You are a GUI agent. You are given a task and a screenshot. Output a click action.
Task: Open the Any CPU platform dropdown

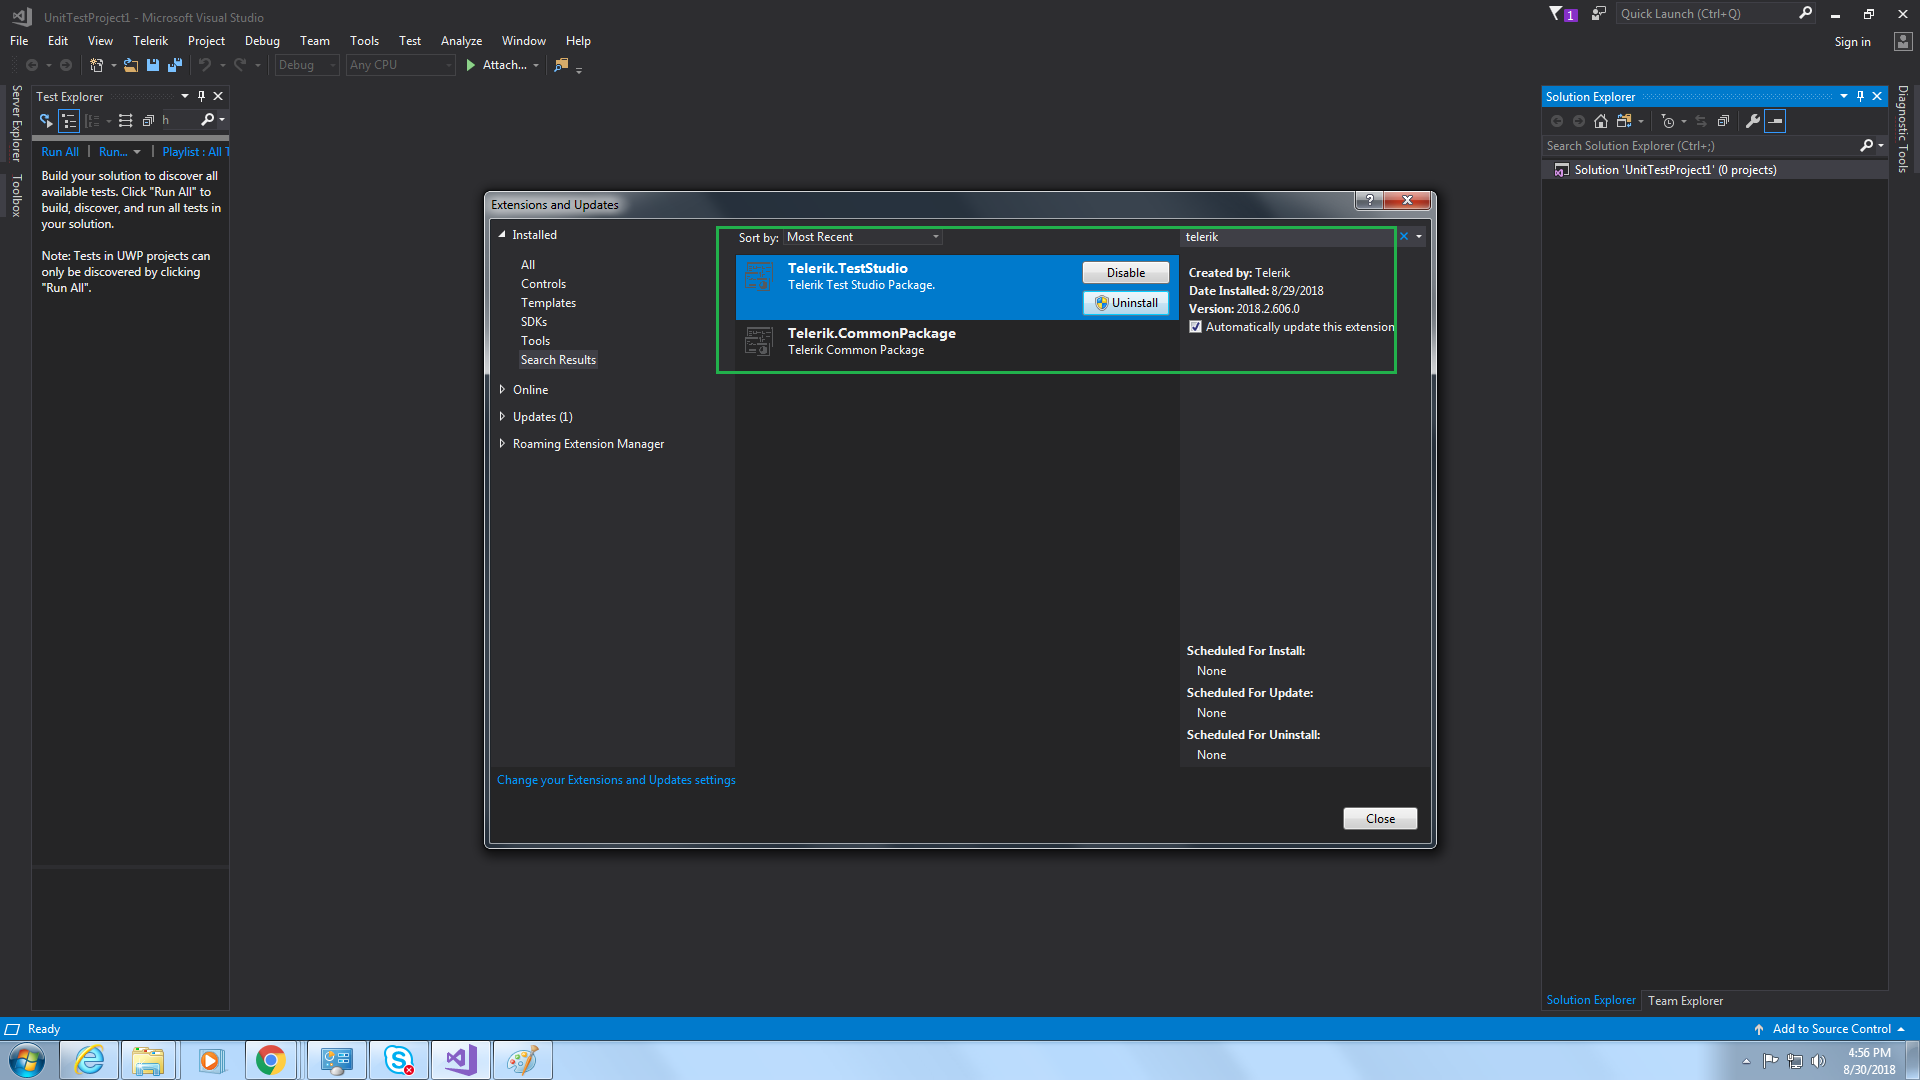tap(401, 65)
